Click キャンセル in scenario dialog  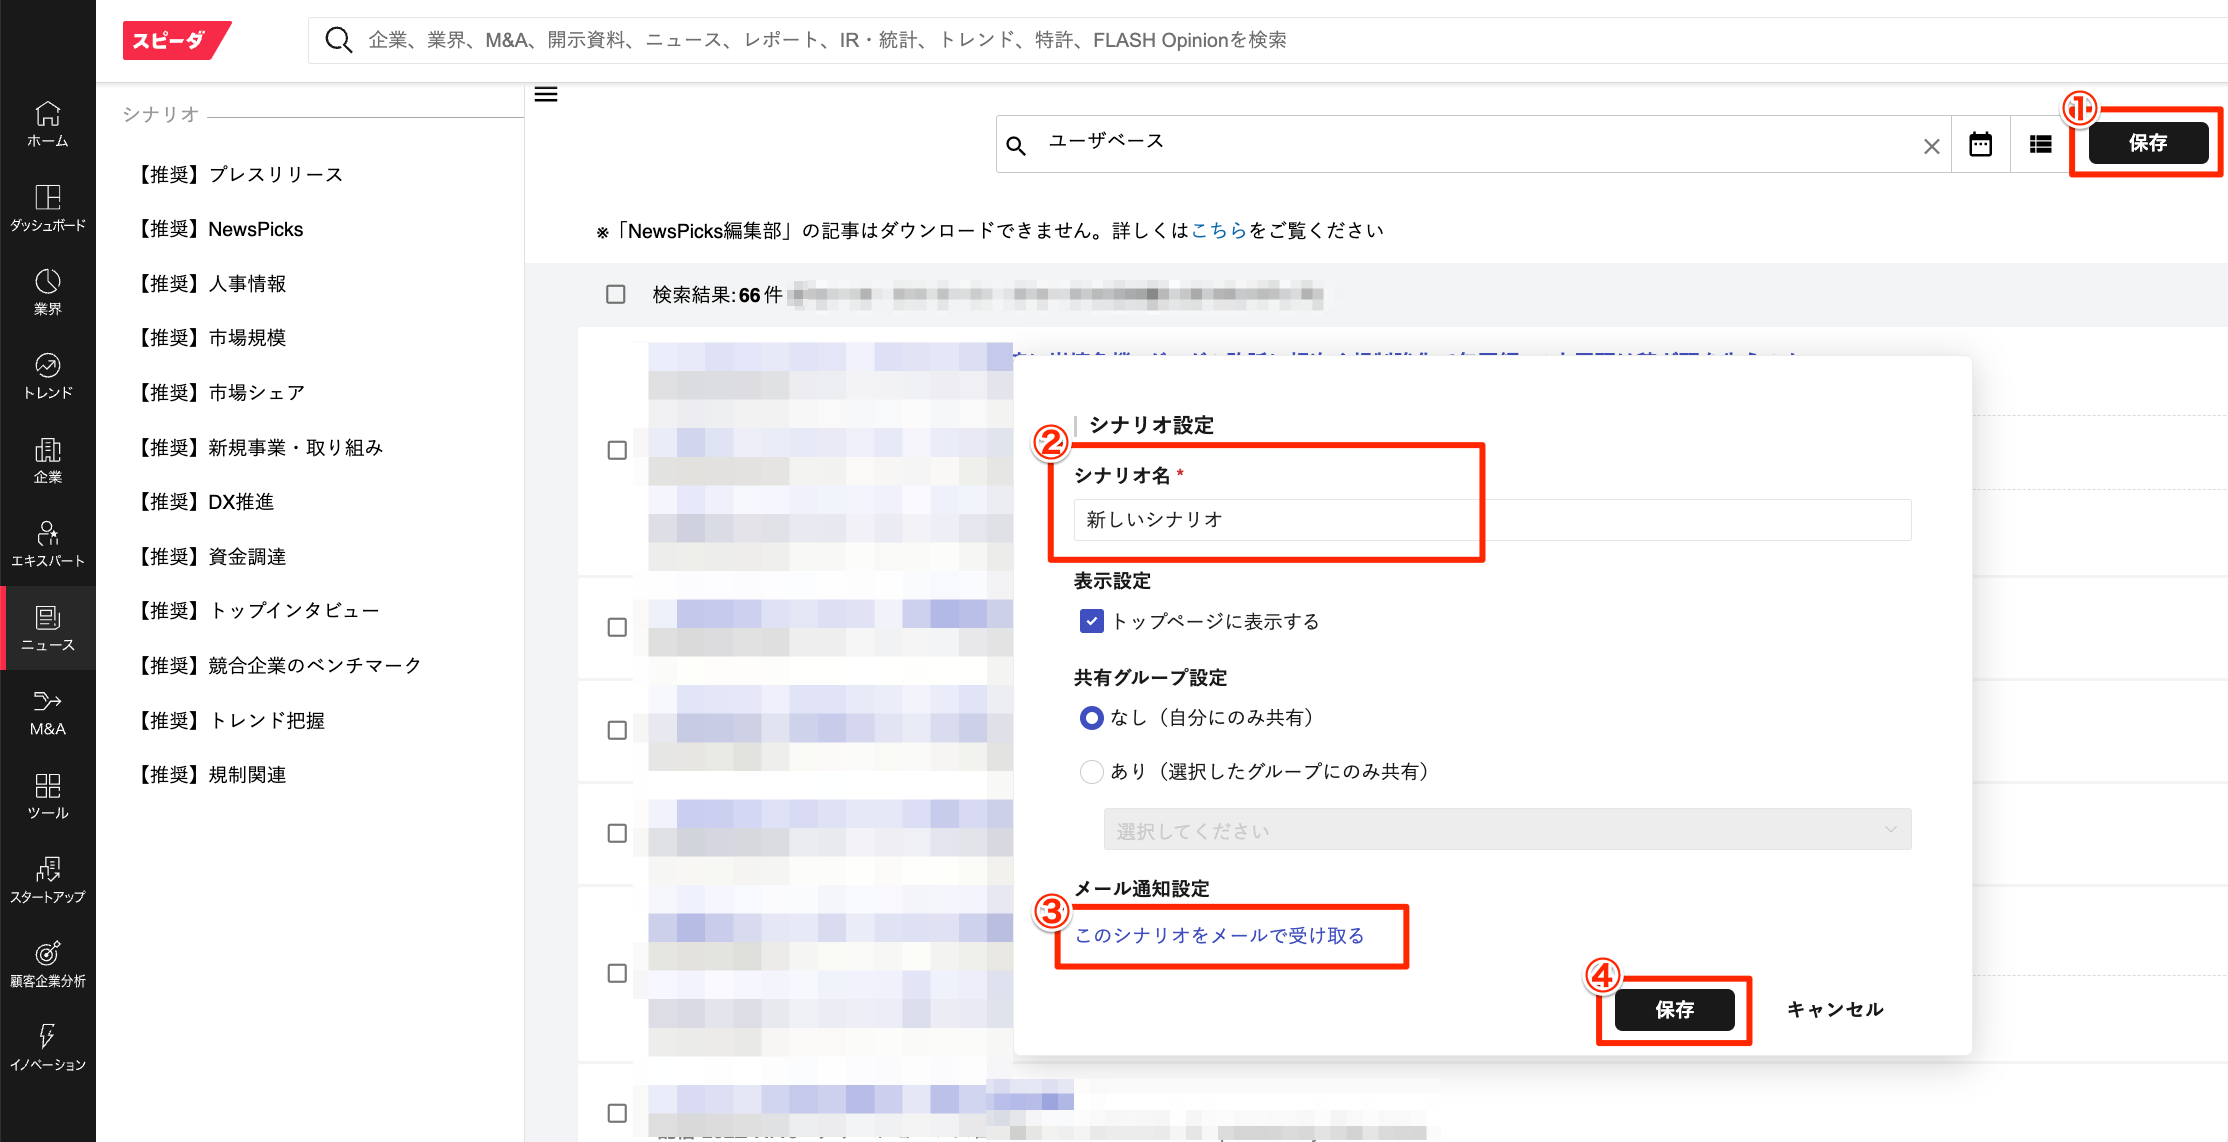(1834, 1010)
